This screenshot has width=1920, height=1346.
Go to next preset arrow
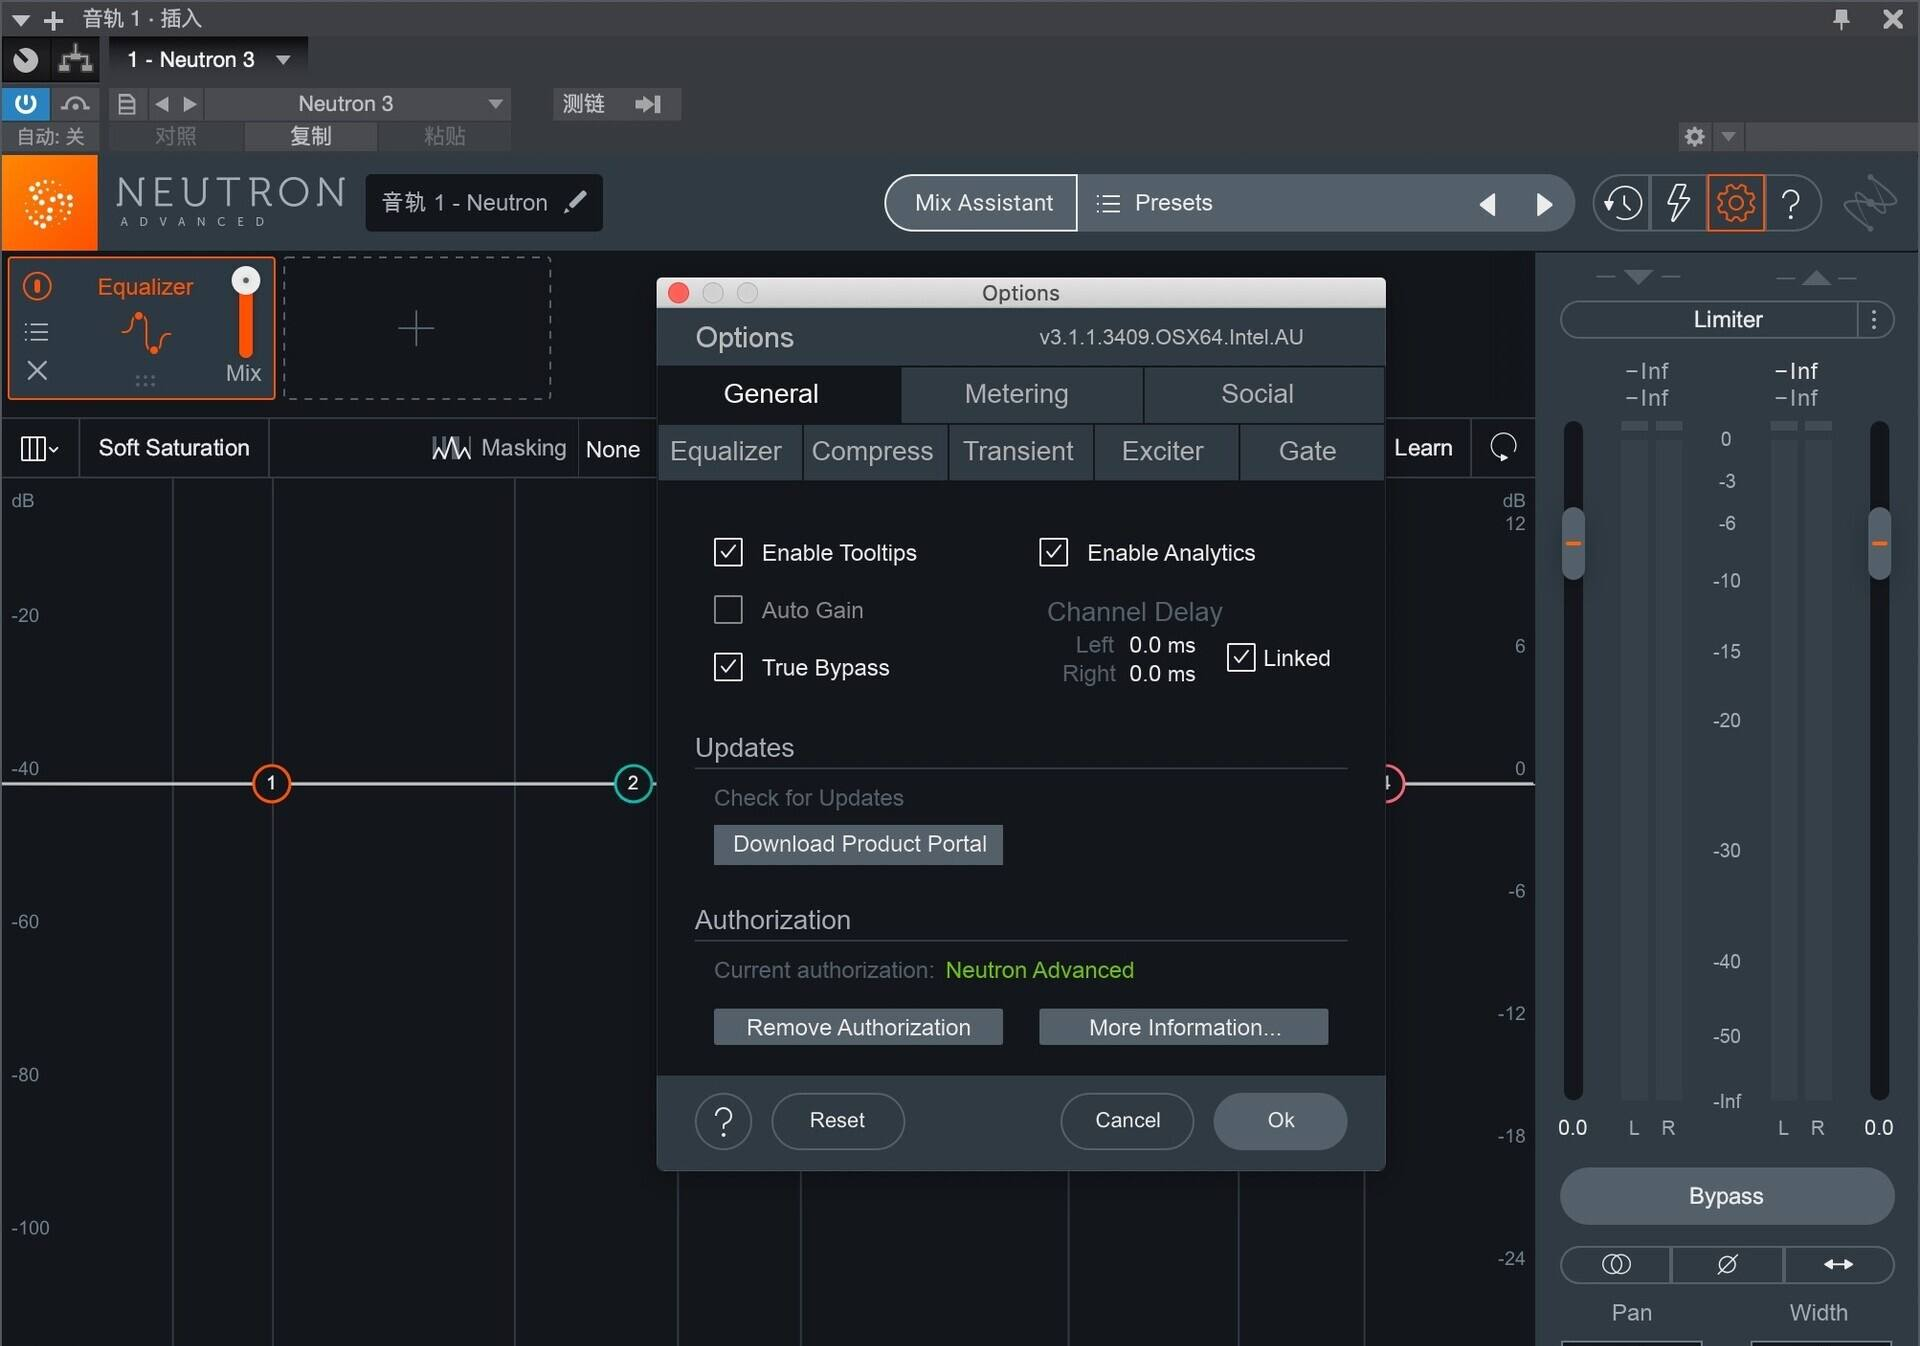click(x=1544, y=204)
